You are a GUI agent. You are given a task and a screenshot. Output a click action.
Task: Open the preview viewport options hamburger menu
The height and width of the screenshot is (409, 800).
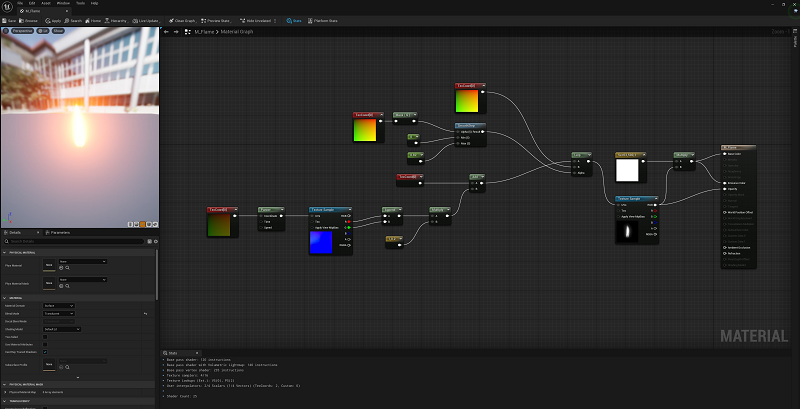click(6, 31)
